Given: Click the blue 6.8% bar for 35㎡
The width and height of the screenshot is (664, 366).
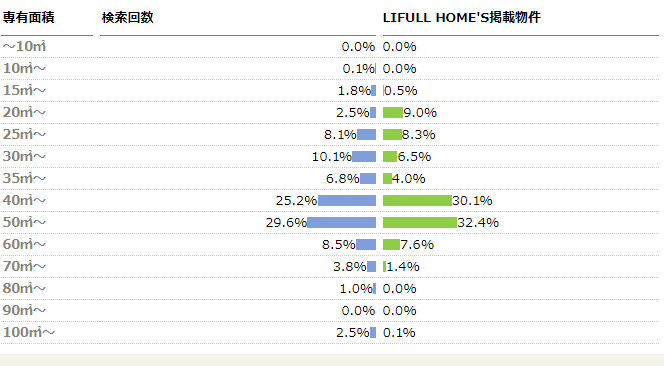Looking at the screenshot, I should point(368,178).
